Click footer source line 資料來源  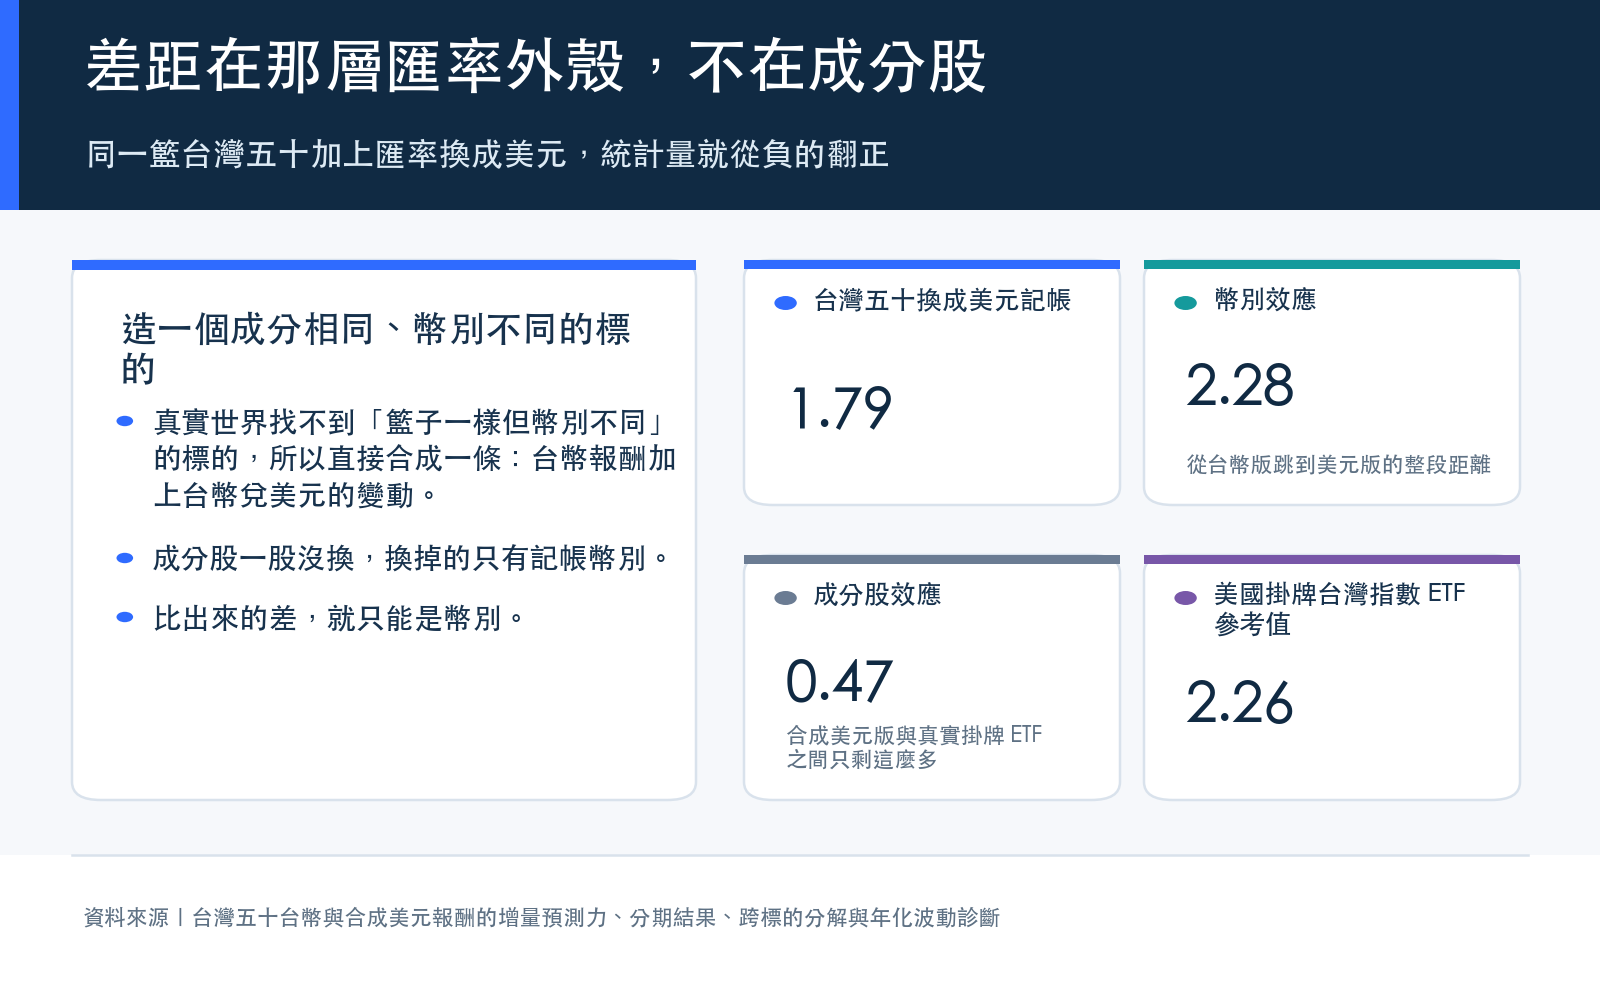tap(541, 917)
